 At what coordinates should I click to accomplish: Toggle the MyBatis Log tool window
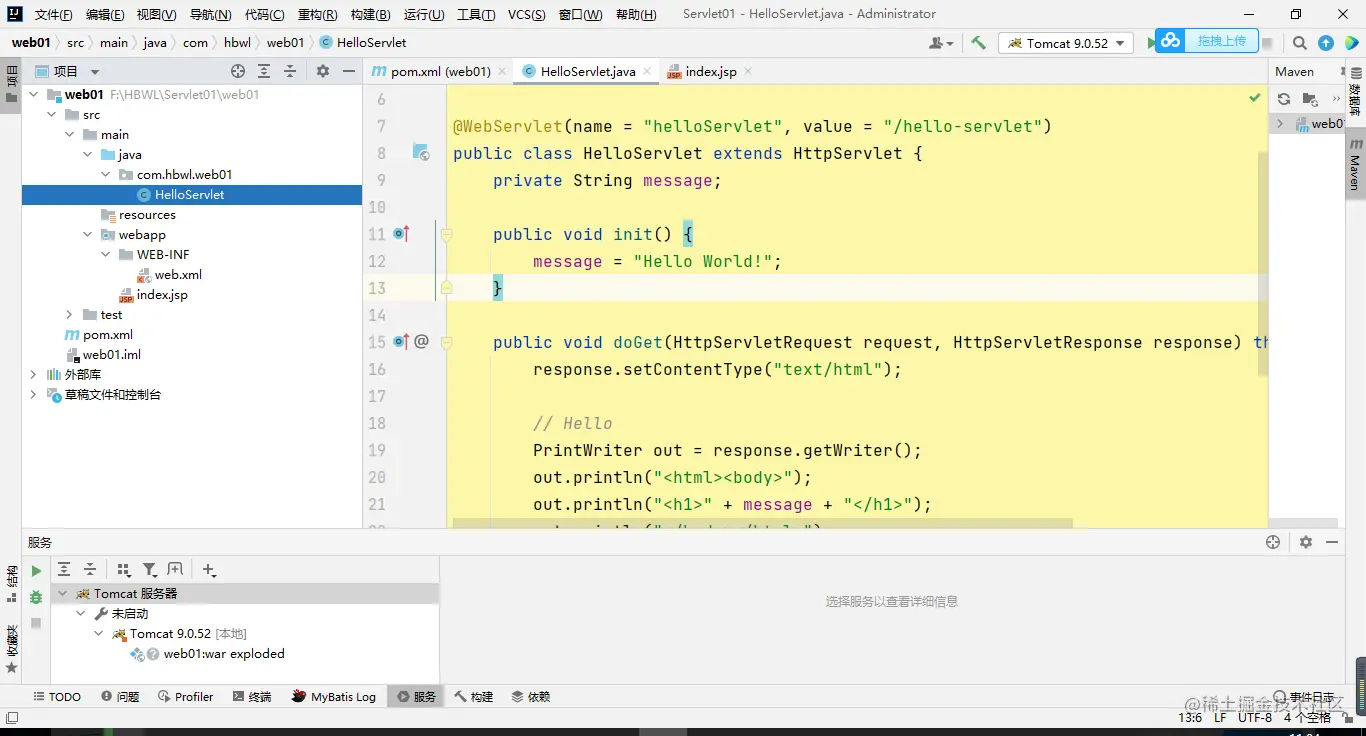pos(334,697)
